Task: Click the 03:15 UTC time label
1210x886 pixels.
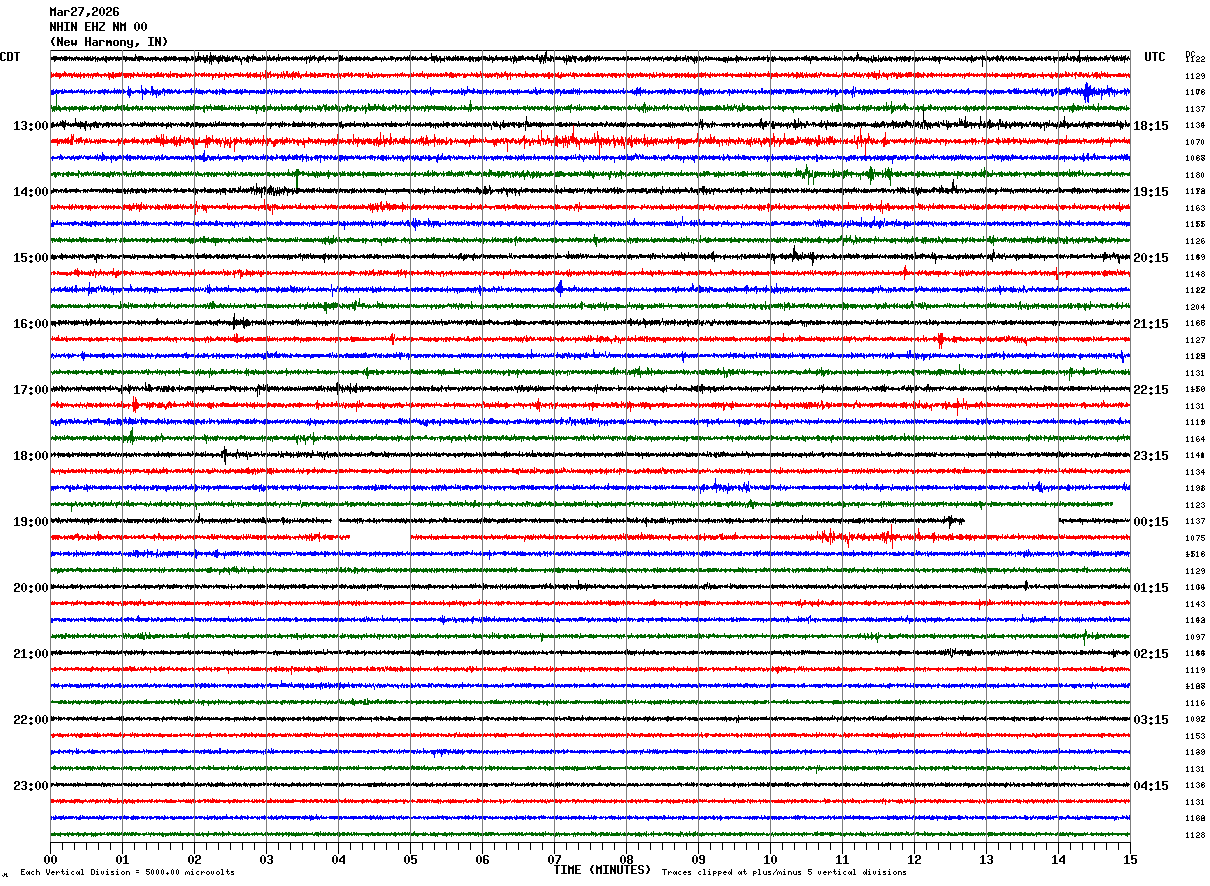Action: [x=1151, y=720]
